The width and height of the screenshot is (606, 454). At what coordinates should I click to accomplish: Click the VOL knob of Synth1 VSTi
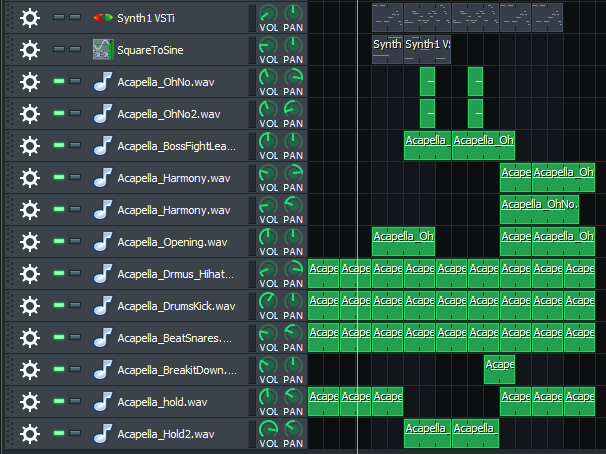click(268, 14)
